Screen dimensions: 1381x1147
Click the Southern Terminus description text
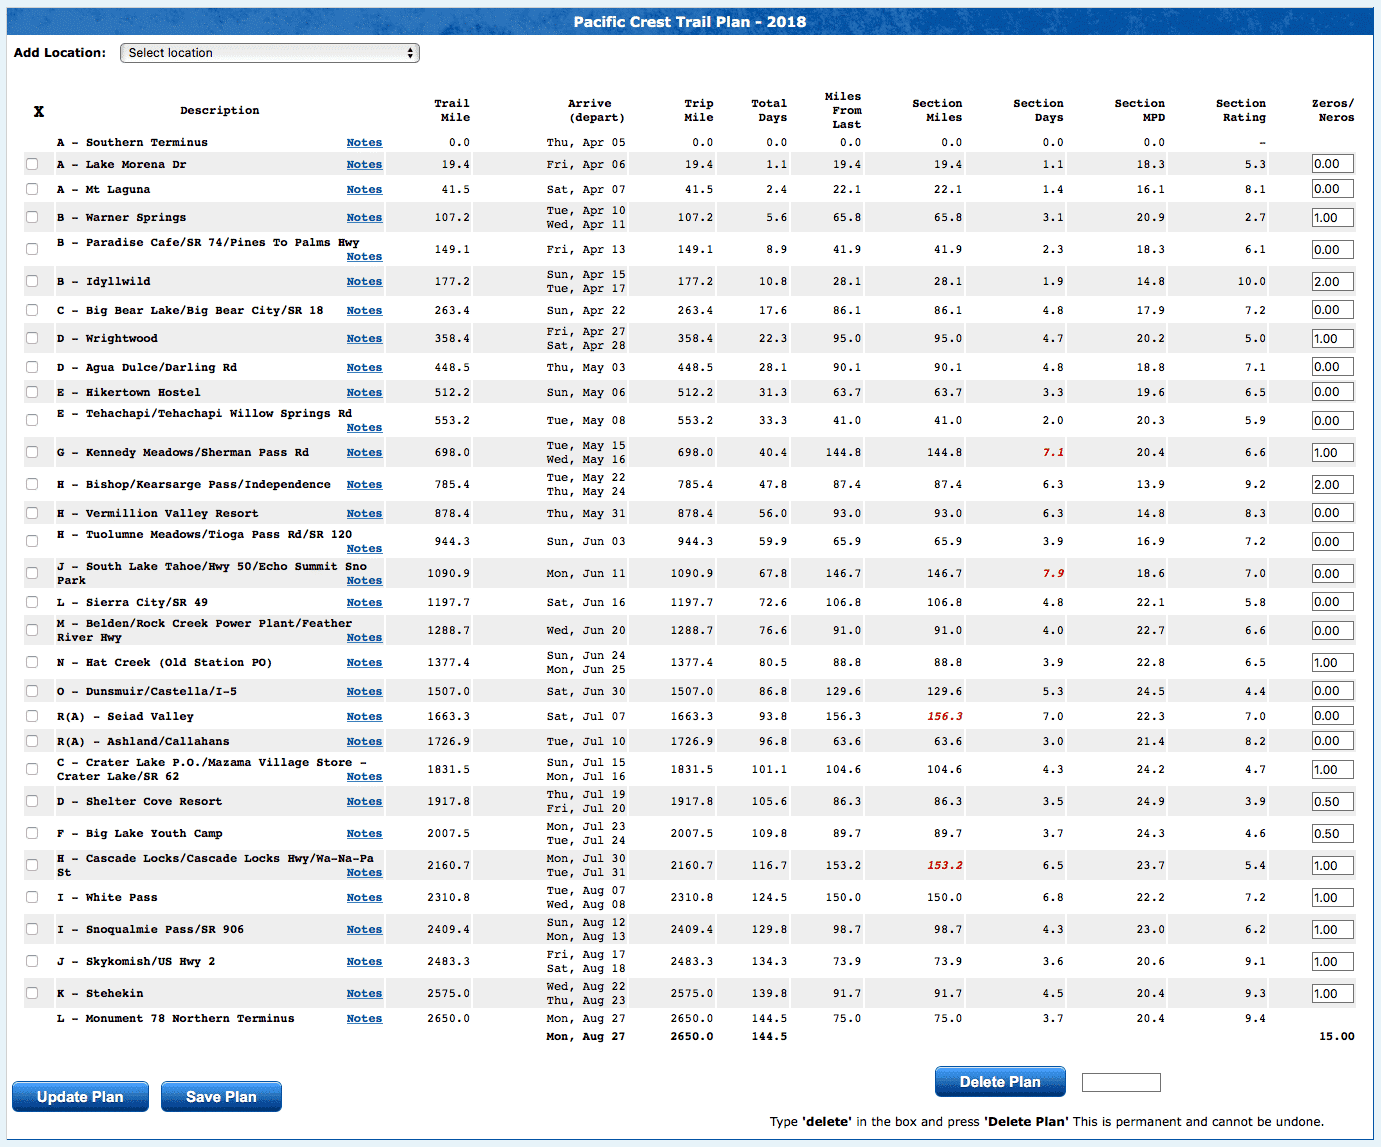coord(132,143)
